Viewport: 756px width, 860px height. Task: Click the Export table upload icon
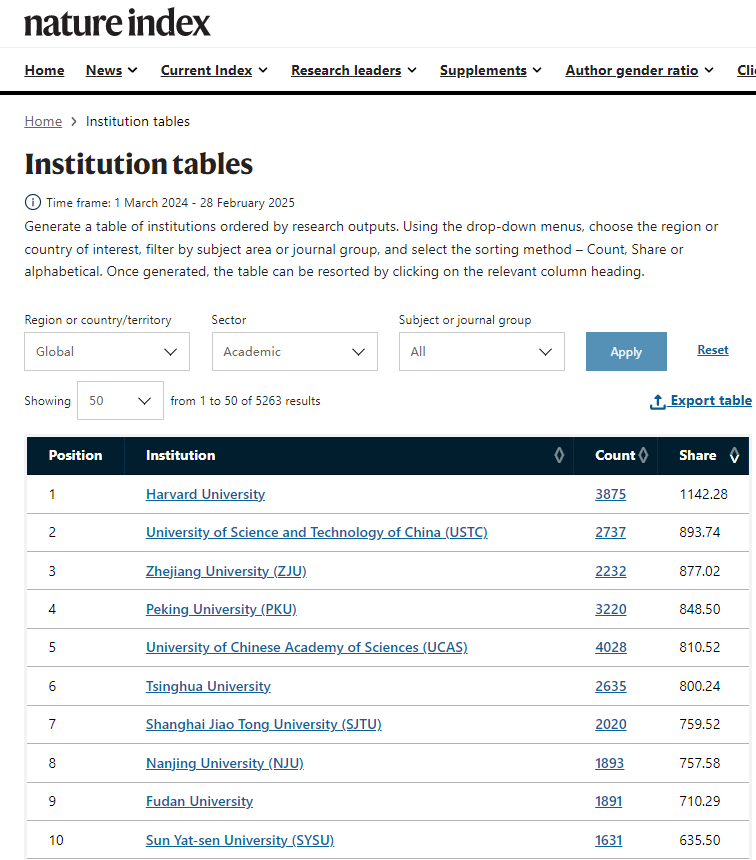[658, 401]
